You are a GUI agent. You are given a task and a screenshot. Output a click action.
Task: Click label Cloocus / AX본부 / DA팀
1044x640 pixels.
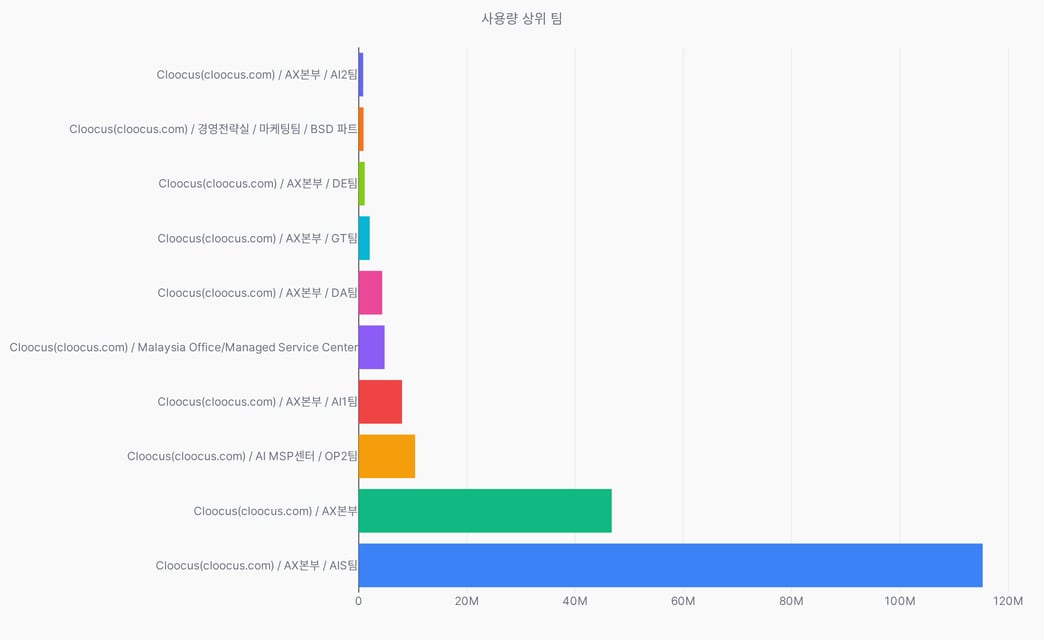[258, 293]
